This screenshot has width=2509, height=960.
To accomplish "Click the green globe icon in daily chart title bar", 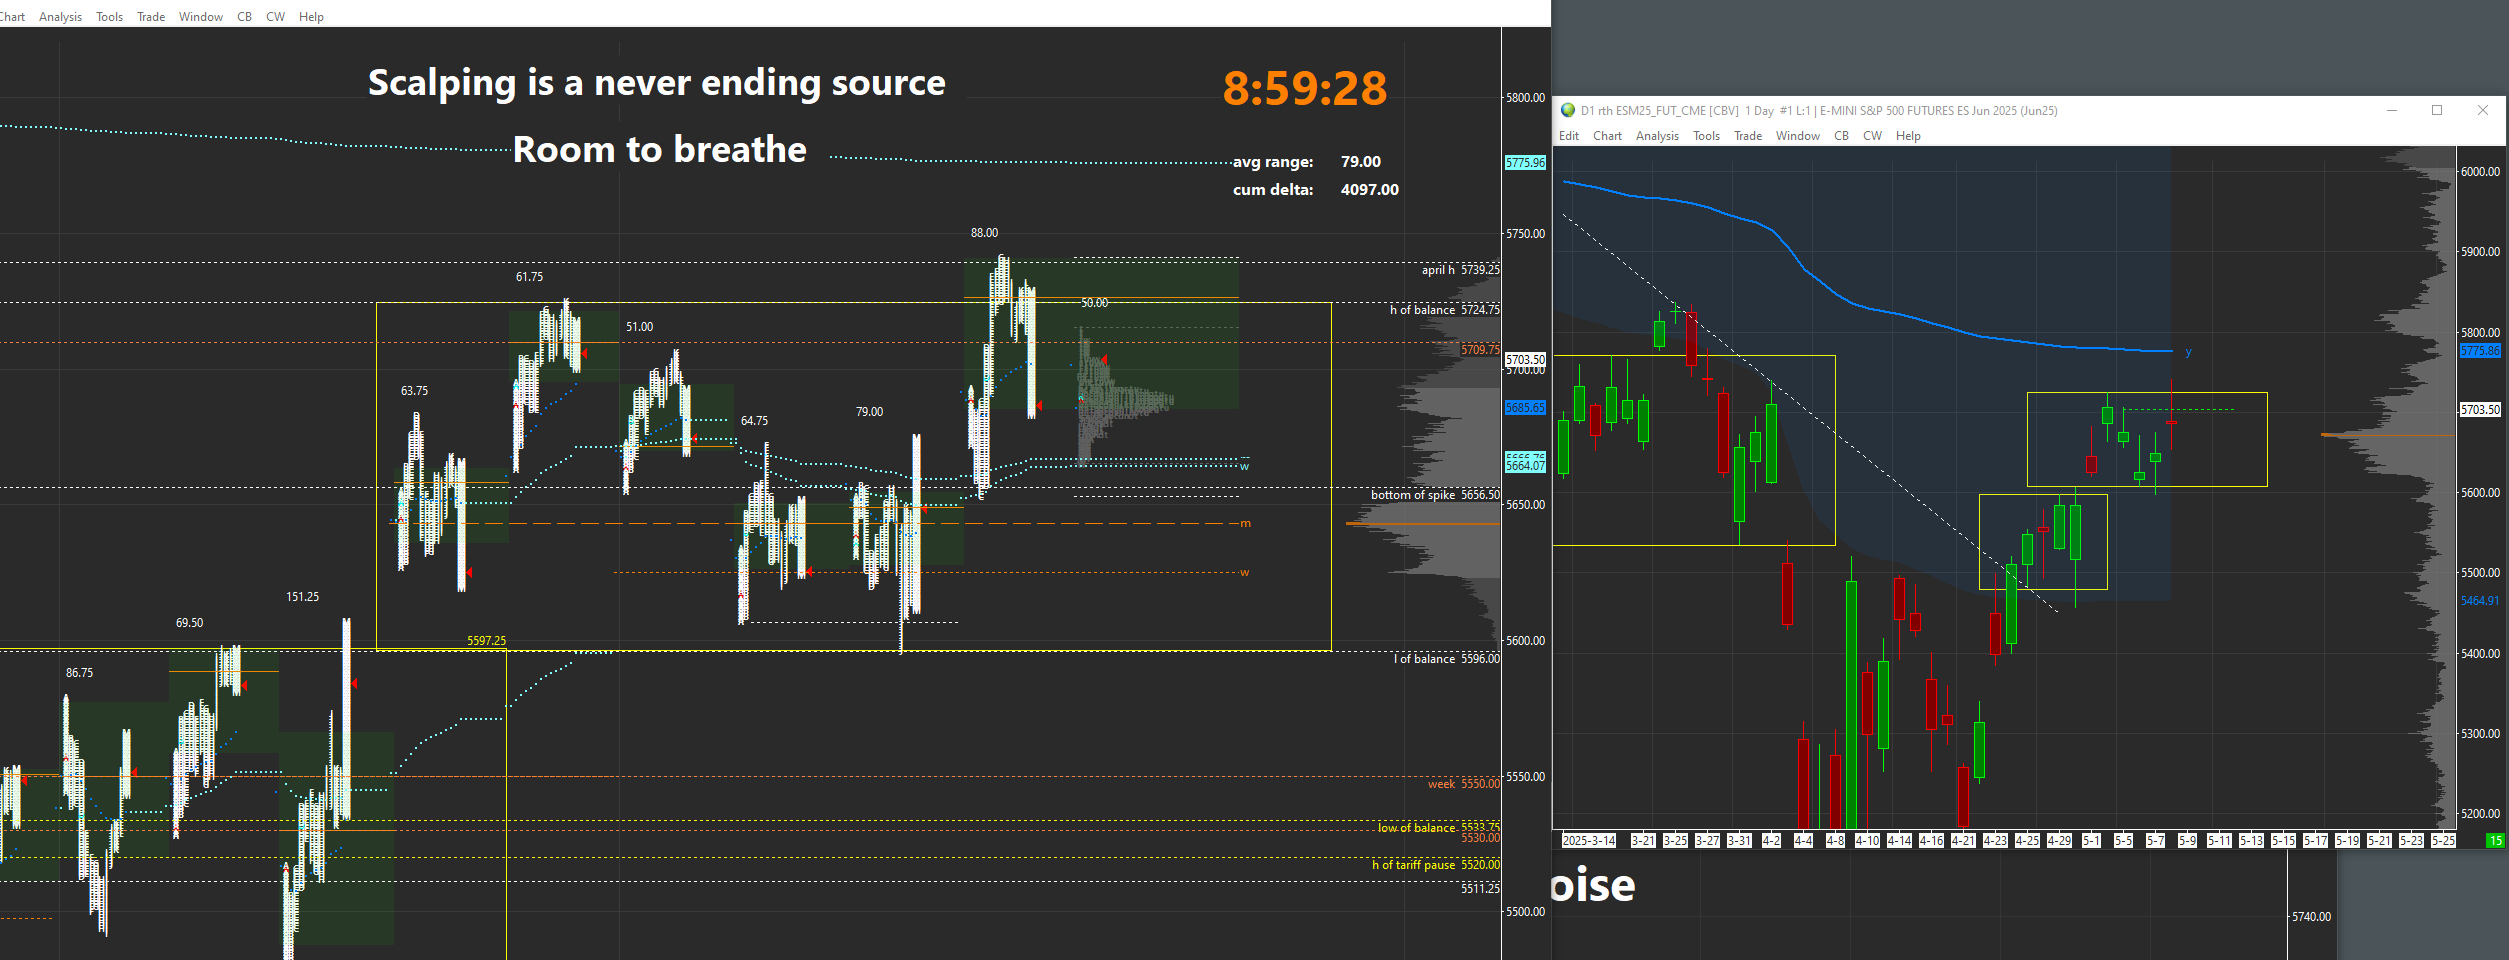I will pos(1568,111).
